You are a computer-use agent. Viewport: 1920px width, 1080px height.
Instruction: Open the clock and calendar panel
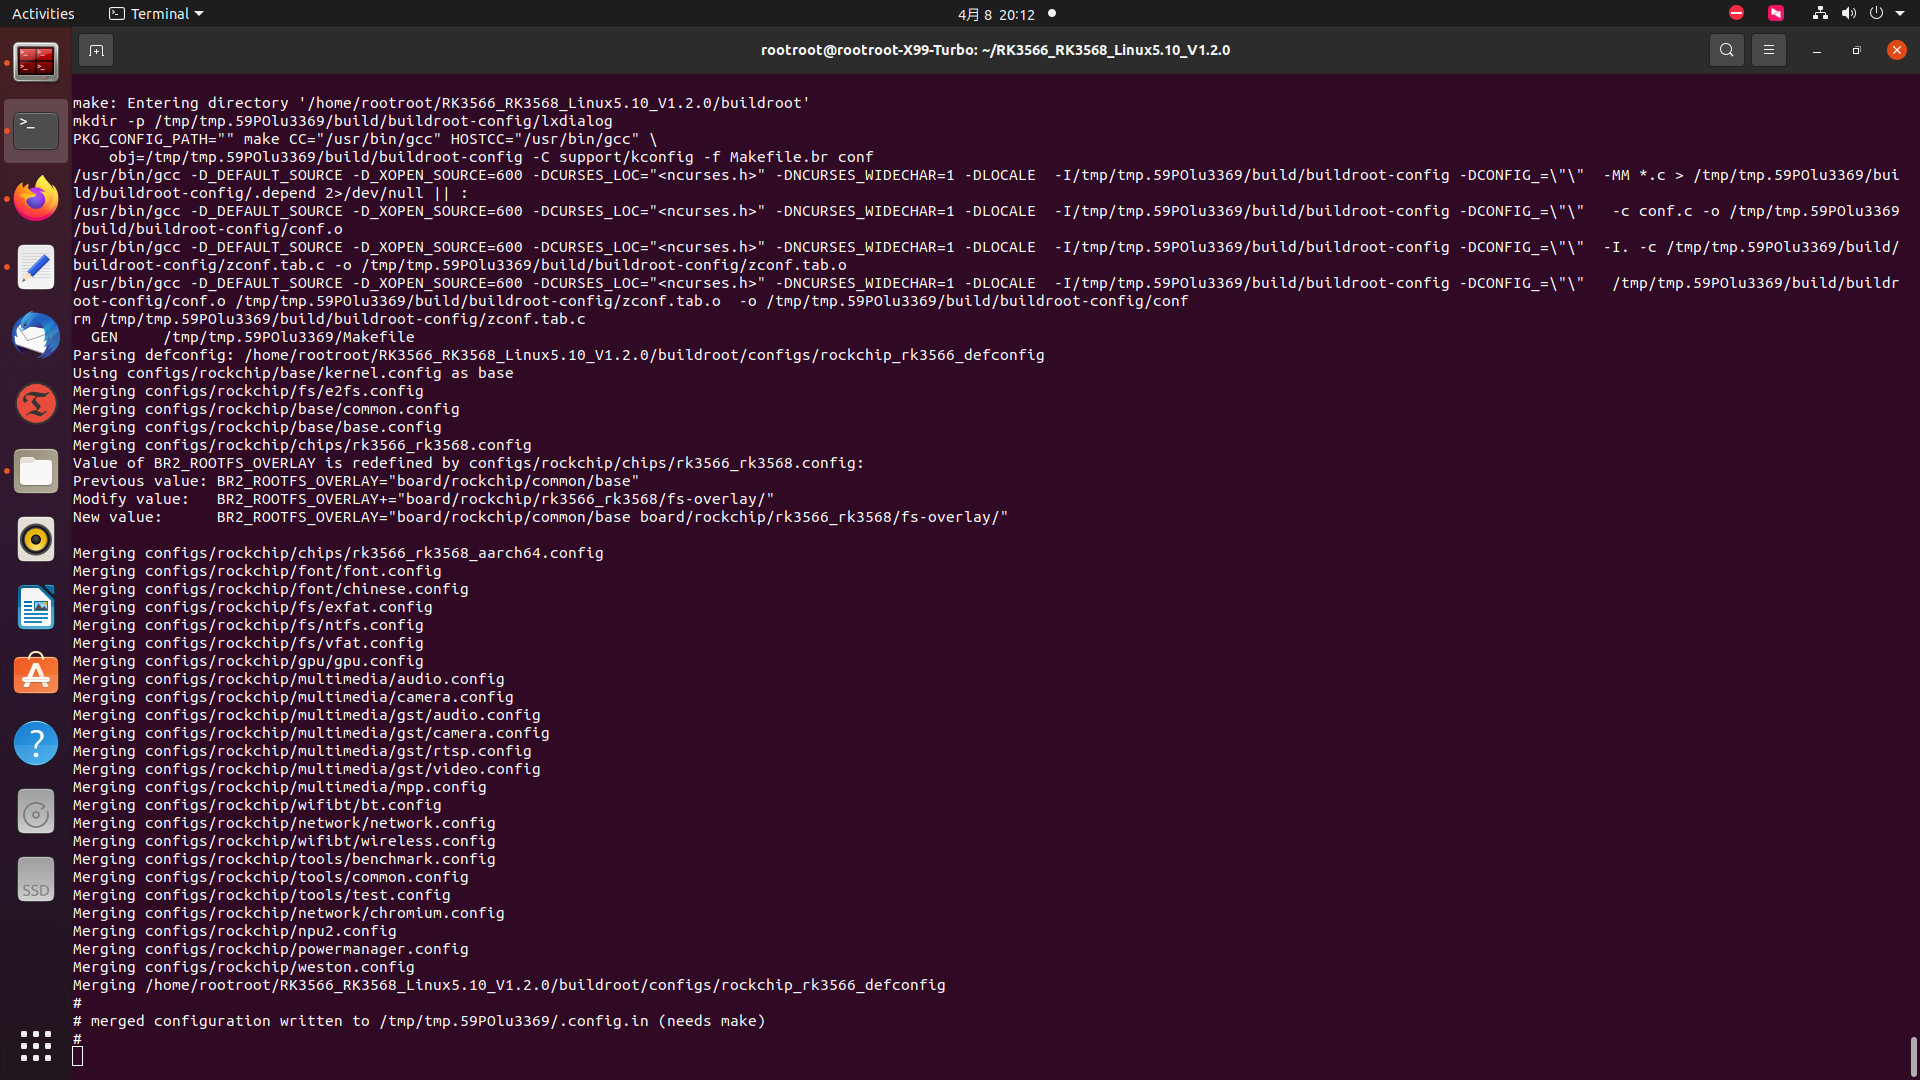click(x=995, y=14)
